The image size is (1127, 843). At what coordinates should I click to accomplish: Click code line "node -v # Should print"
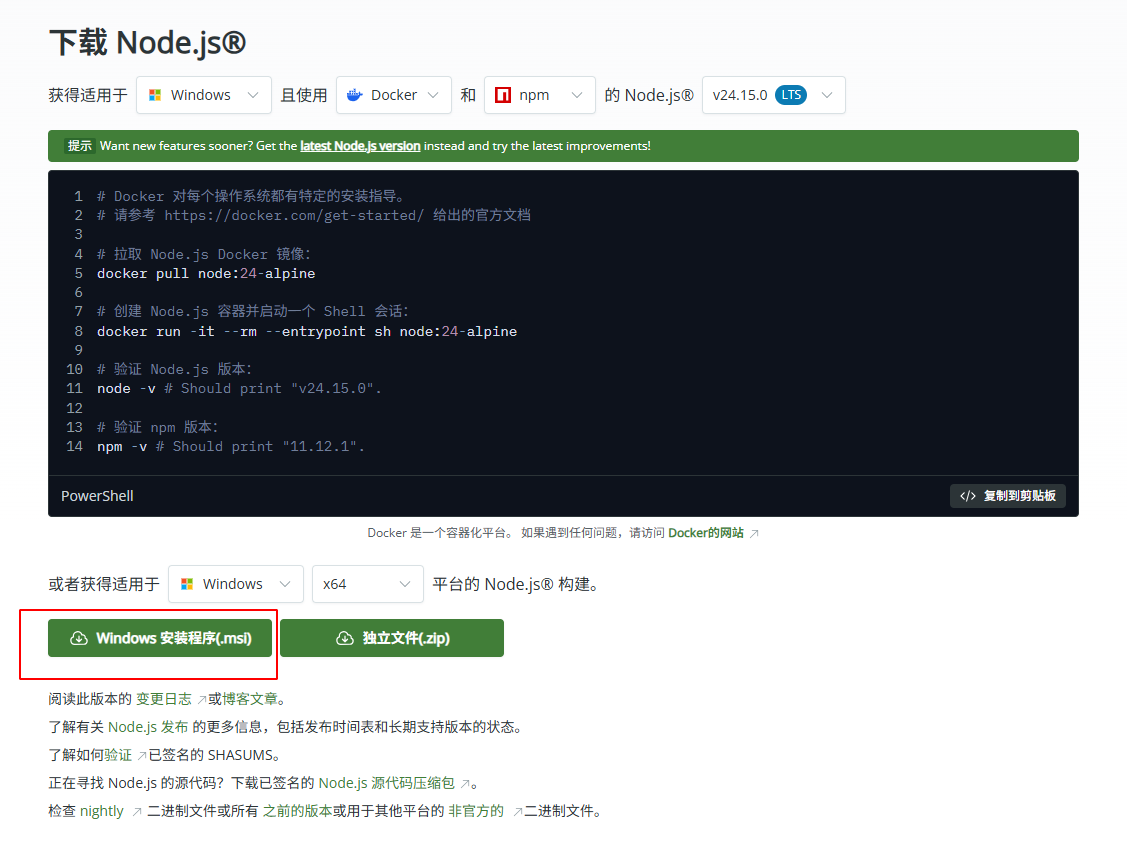(x=239, y=388)
